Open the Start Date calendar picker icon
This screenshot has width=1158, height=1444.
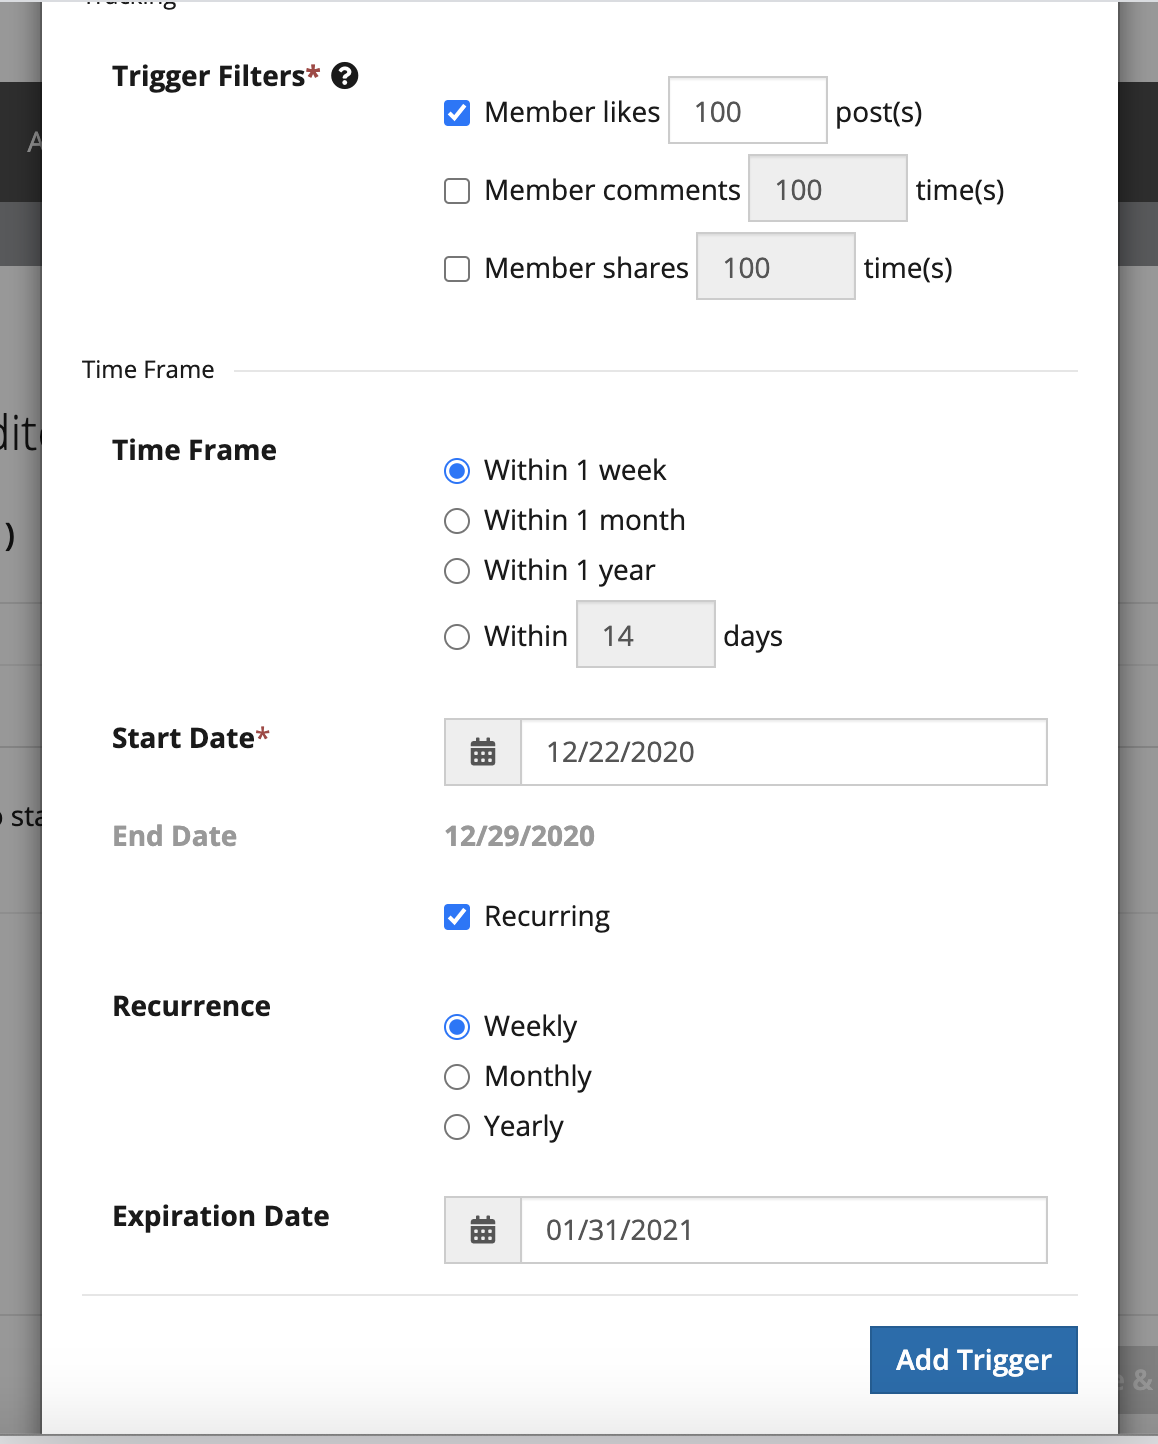point(483,752)
